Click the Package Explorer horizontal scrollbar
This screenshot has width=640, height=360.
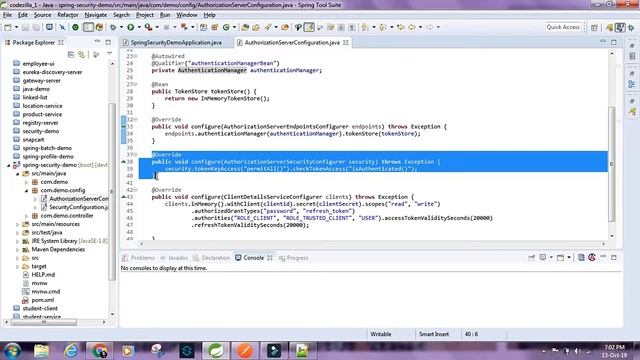[x=44, y=322]
